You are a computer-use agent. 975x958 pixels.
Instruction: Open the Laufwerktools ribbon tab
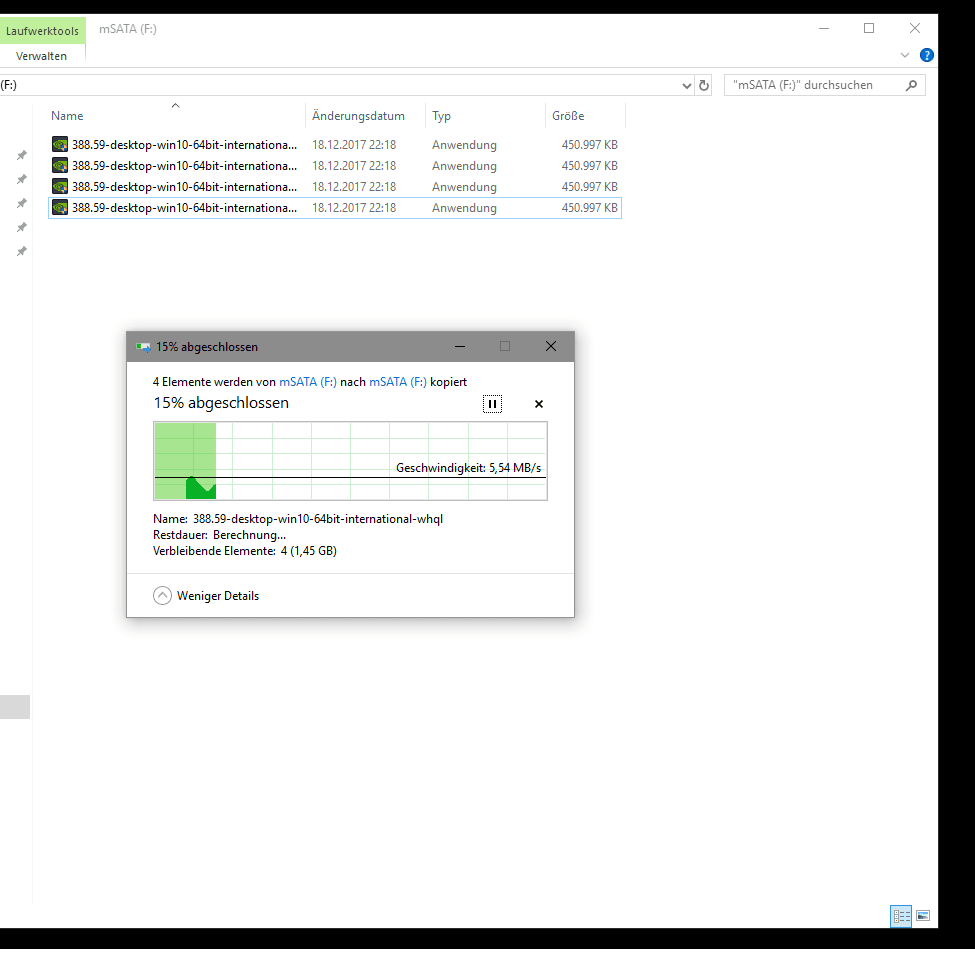pyautogui.click(x=42, y=30)
